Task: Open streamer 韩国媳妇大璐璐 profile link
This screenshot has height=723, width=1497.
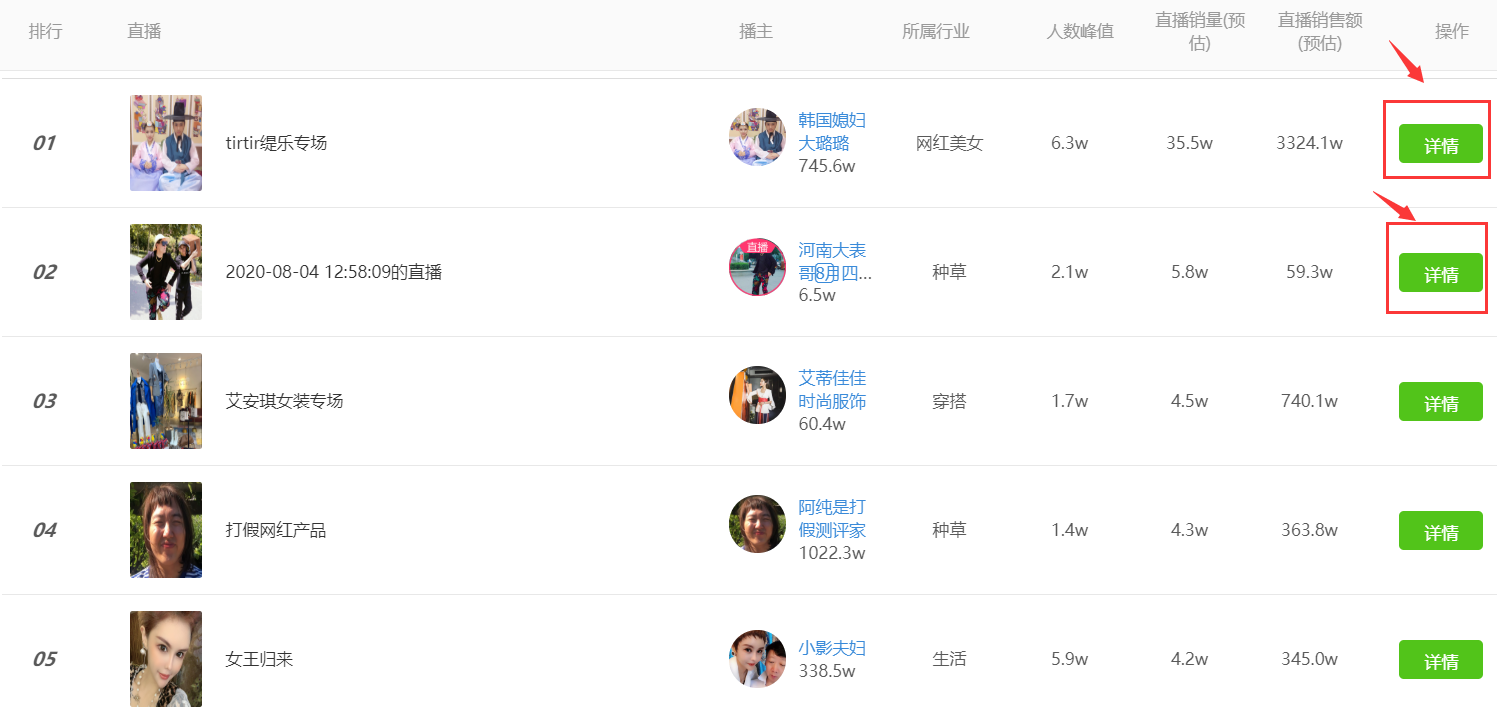Action: coord(832,131)
